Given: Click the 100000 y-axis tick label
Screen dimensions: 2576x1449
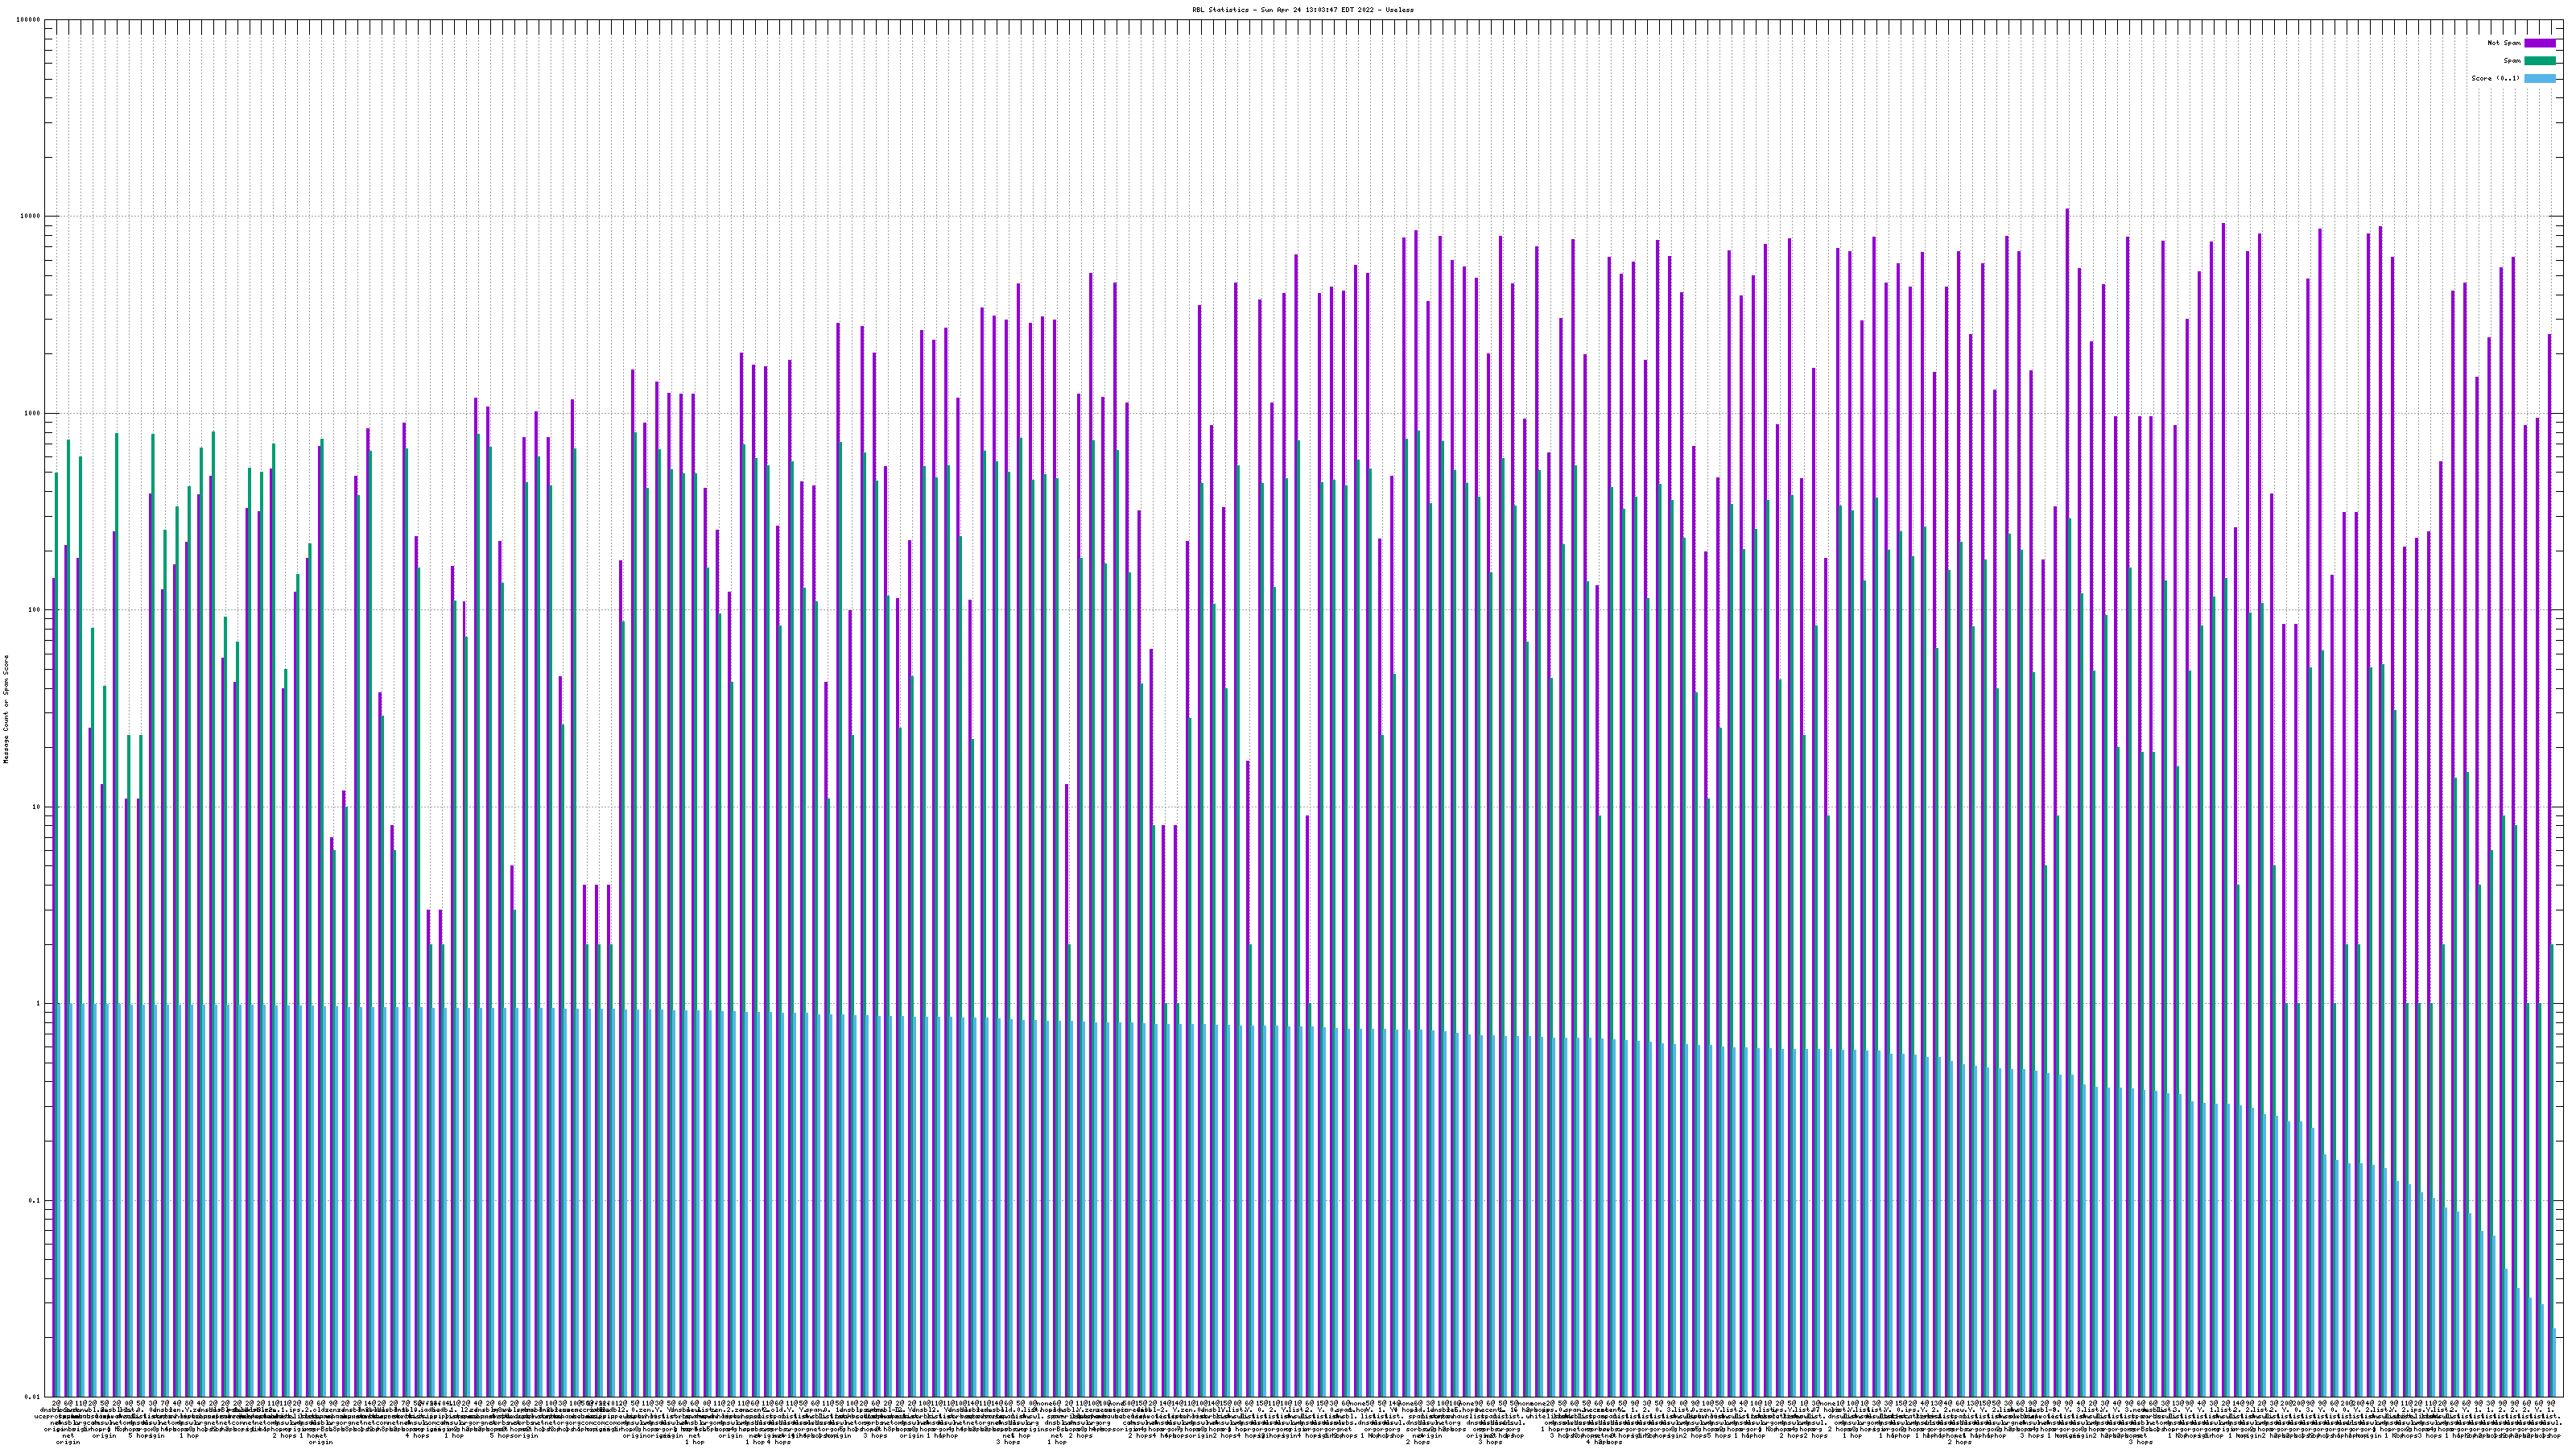Looking at the screenshot, I should [29, 20].
